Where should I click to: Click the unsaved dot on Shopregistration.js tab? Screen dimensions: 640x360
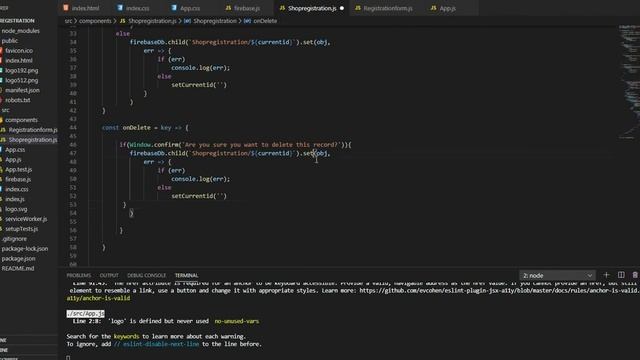[342, 8]
